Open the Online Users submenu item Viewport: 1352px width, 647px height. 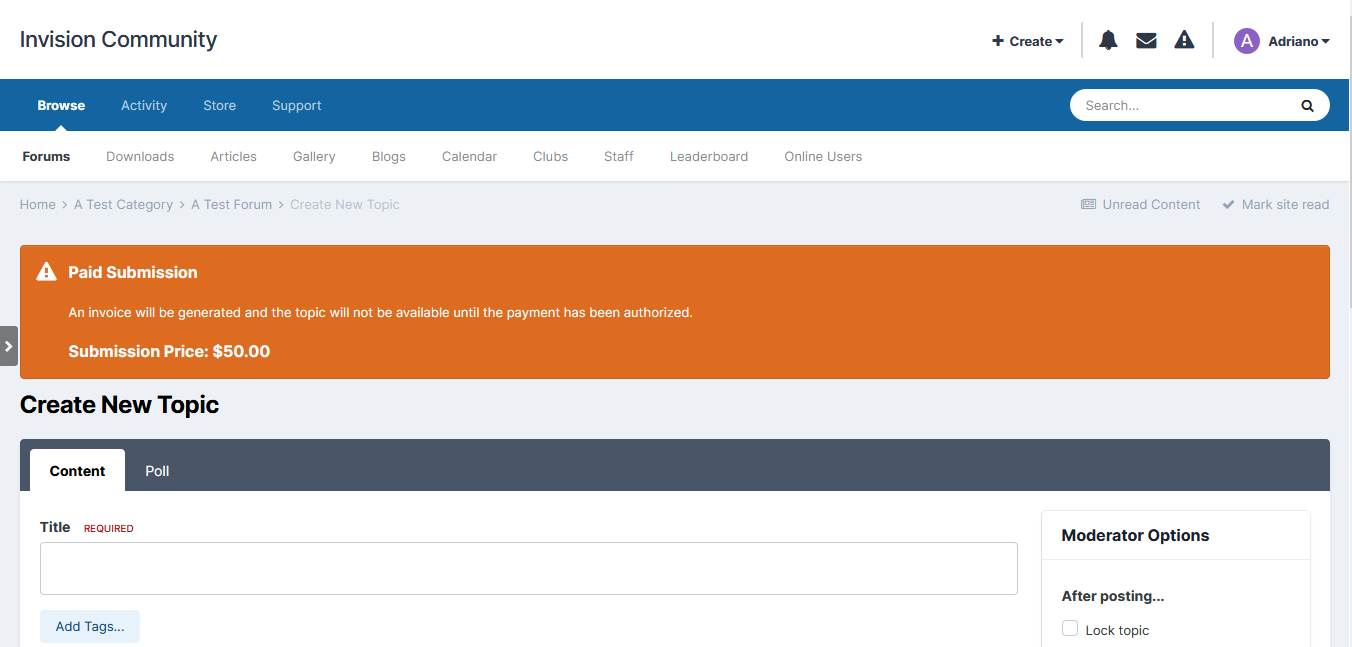pyautogui.click(x=823, y=156)
